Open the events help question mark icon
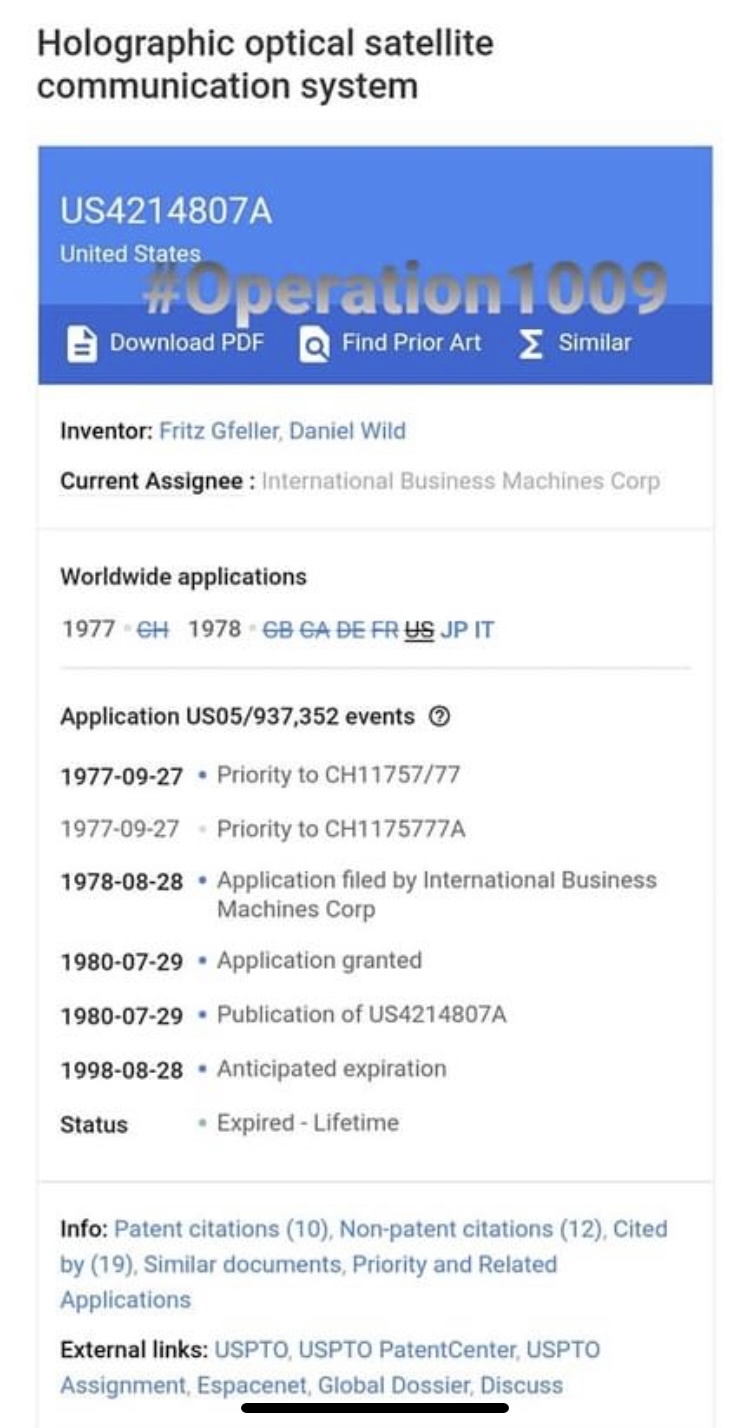The image size is (750, 1428). 440,716
